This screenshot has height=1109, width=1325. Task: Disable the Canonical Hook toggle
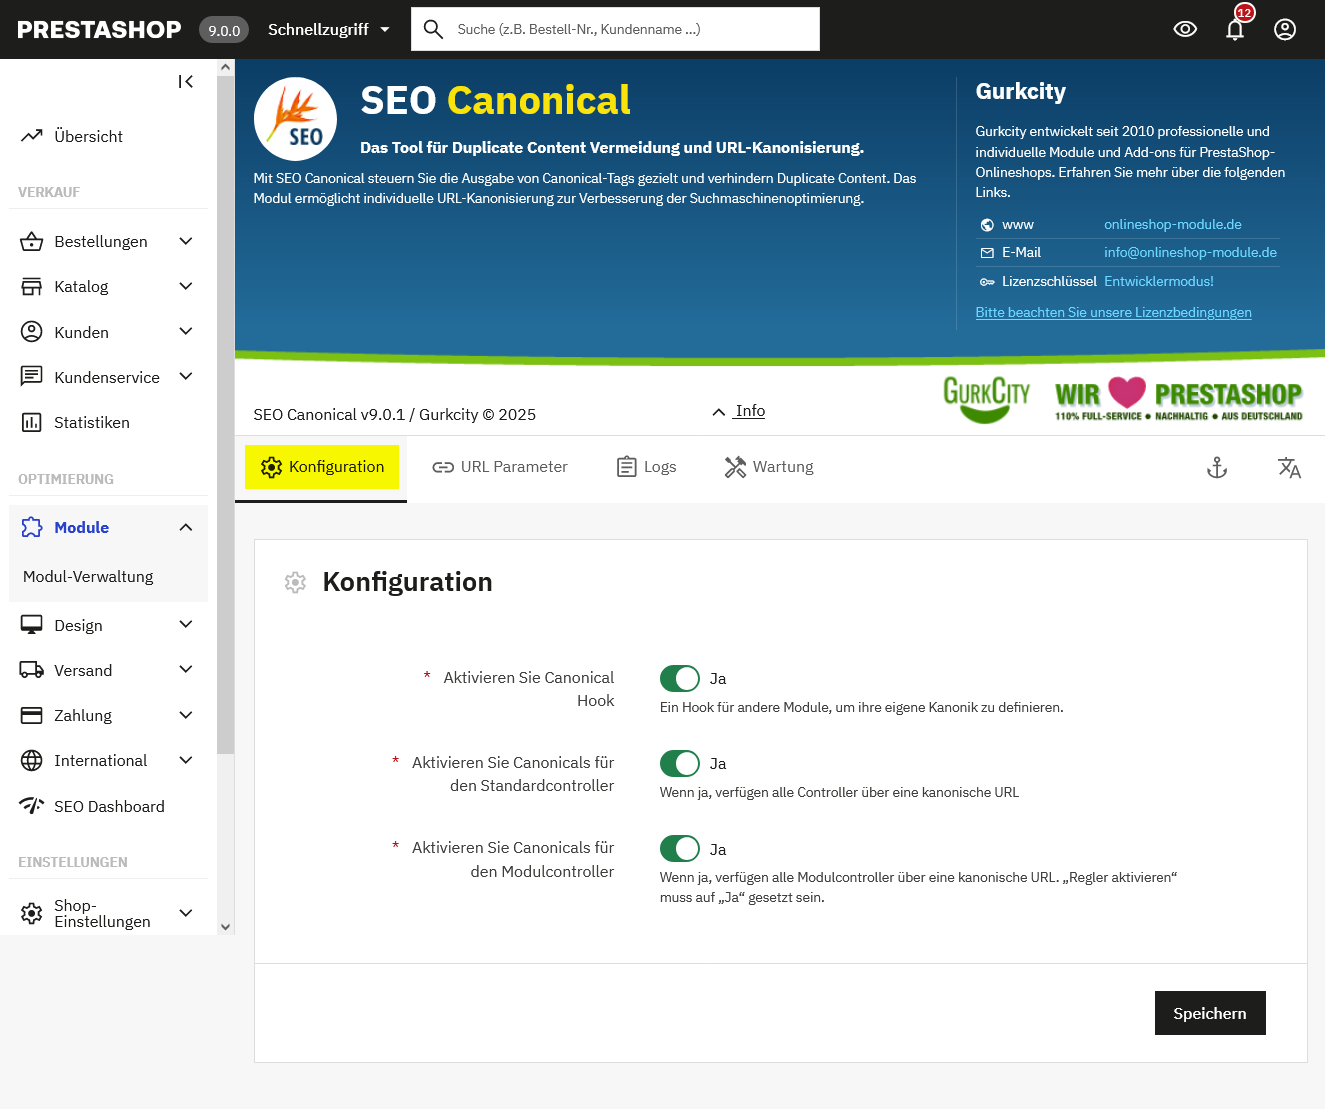coord(680,679)
